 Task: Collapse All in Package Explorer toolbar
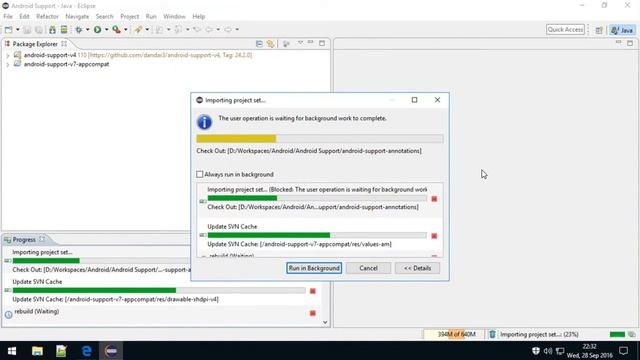point(259,43)
